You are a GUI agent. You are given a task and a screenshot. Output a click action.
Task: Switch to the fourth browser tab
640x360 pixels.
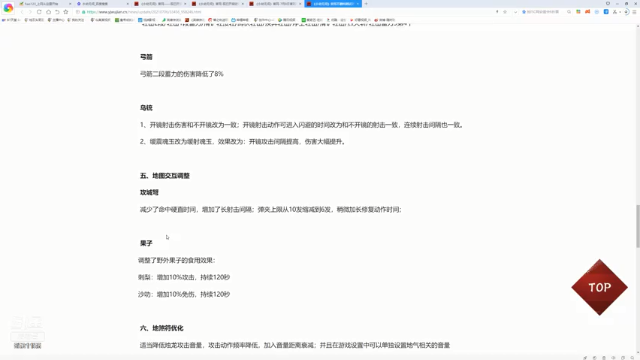point(218,4)
